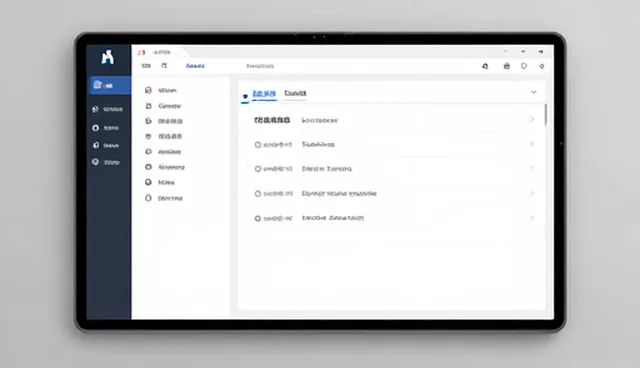Click the white app logo in dark sidebar

click(107, 57)
